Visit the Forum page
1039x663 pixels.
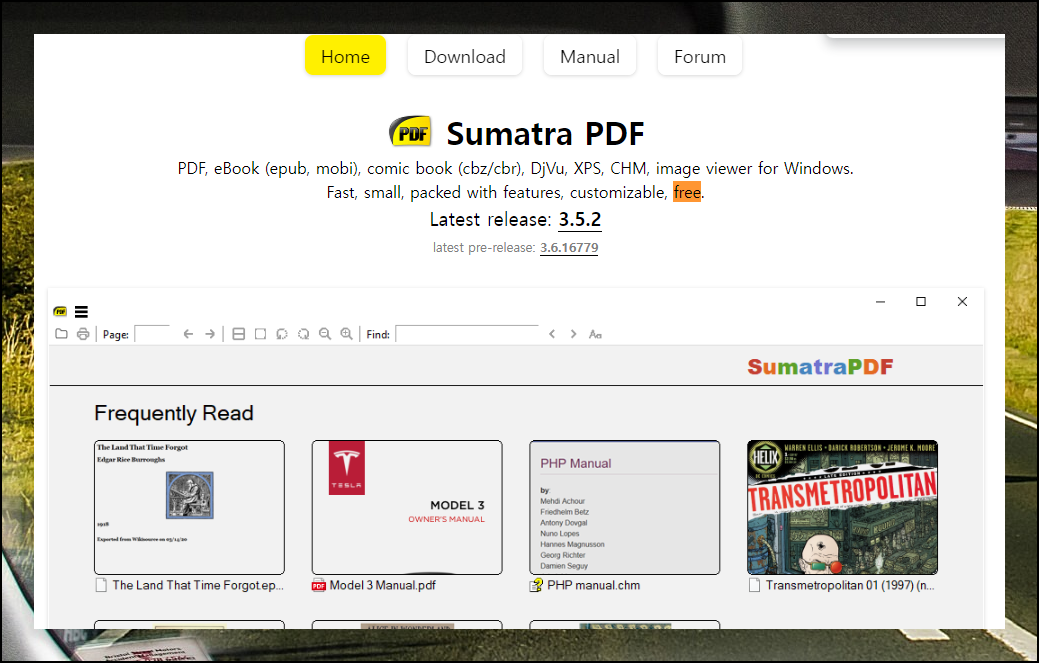pos(700,56)
